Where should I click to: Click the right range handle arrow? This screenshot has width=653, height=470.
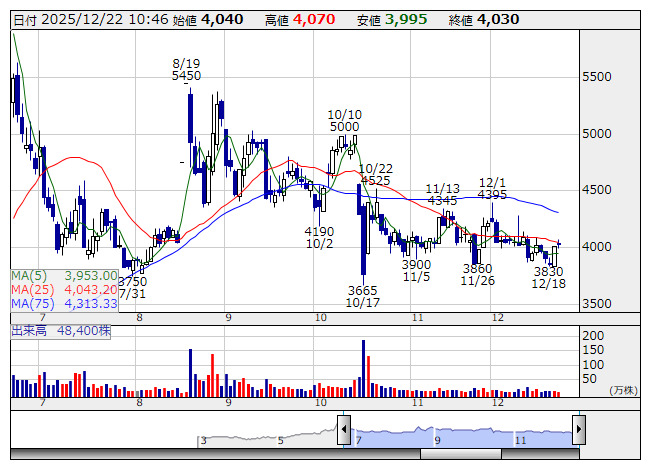pyautogui.click(x=579, y=429)
